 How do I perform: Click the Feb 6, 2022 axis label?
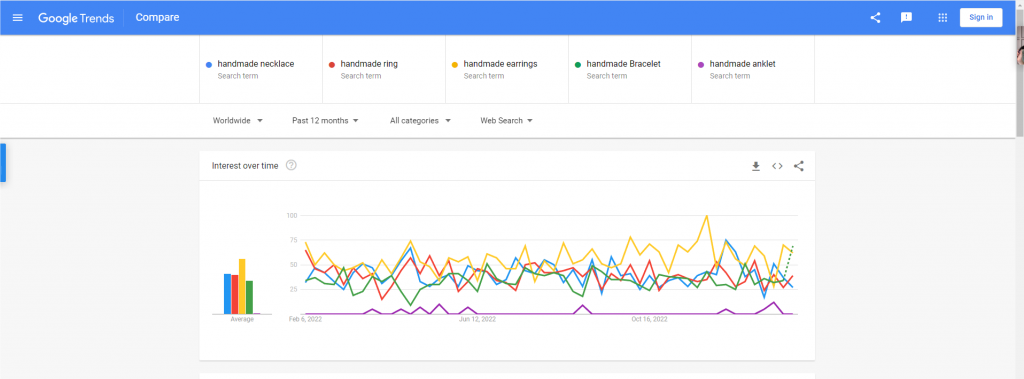305,320
